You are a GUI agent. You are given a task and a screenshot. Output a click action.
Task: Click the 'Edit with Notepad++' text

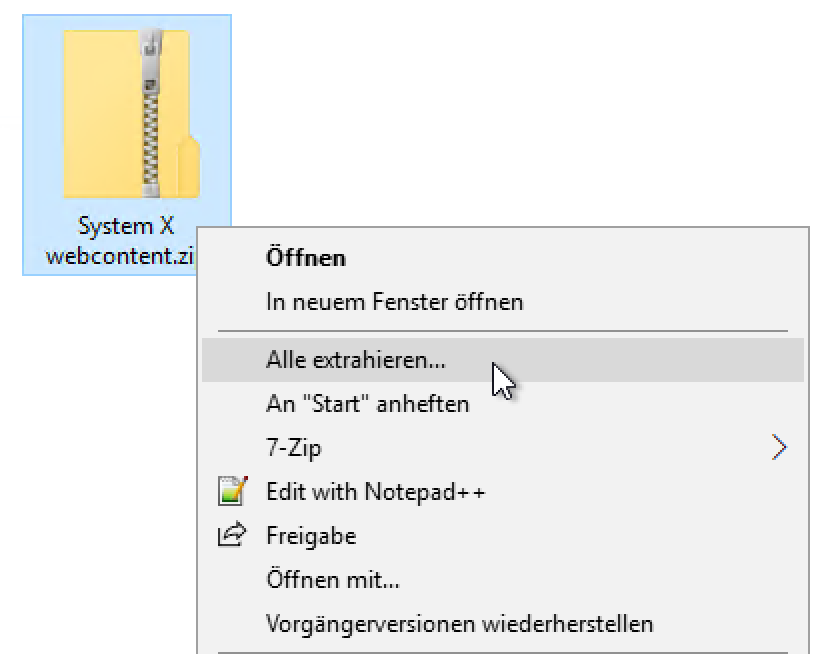pos(375,492)
